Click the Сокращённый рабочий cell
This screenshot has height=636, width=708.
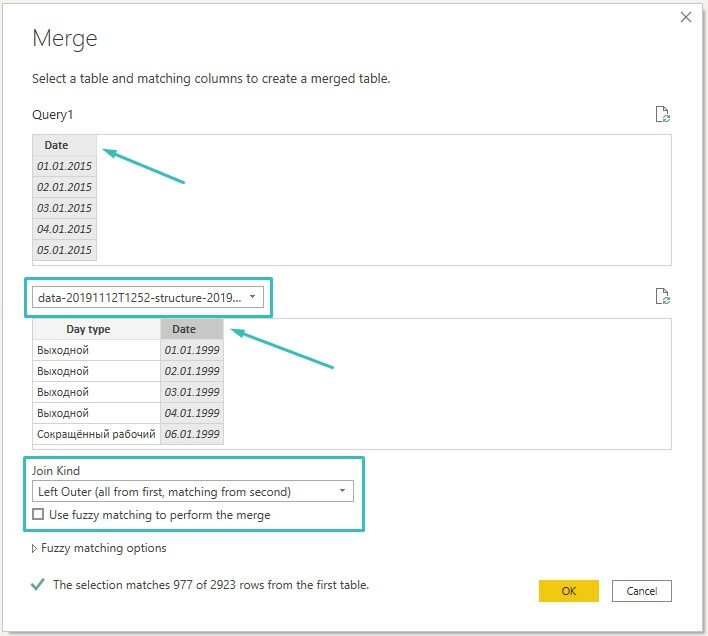97,434
